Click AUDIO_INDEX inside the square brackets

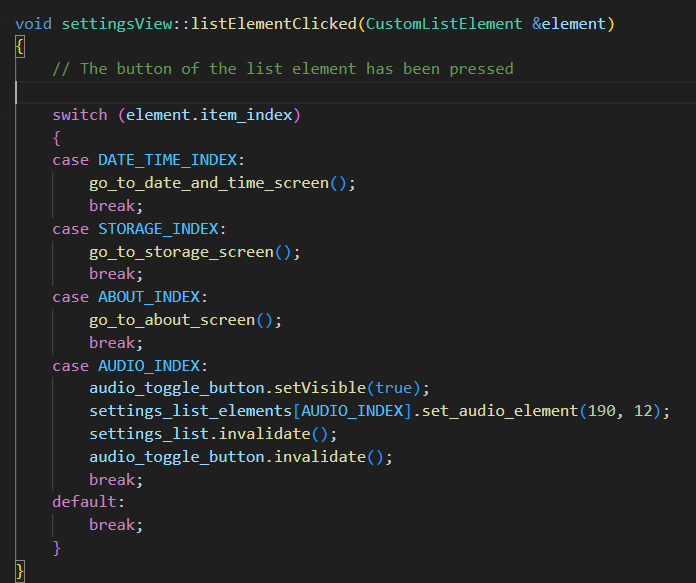[352, 411]
